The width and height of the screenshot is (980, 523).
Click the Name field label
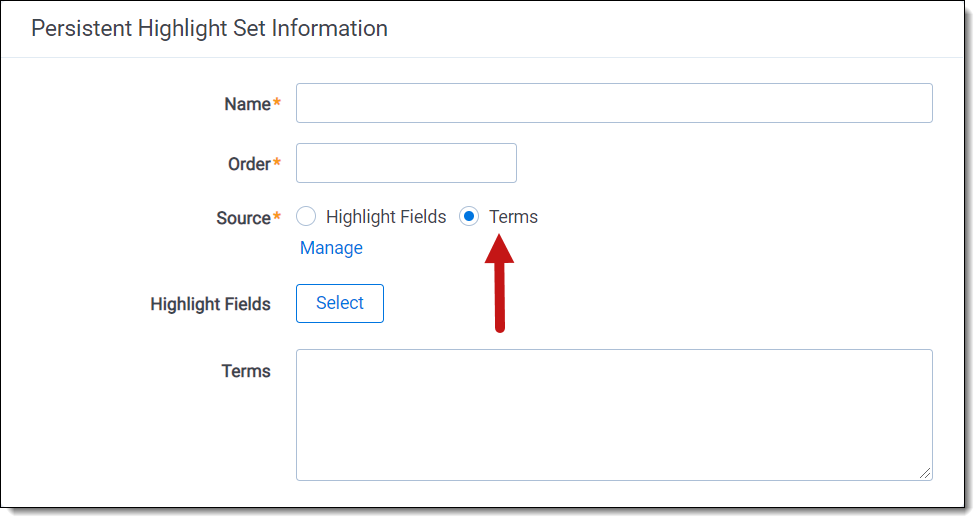[247, 104]
